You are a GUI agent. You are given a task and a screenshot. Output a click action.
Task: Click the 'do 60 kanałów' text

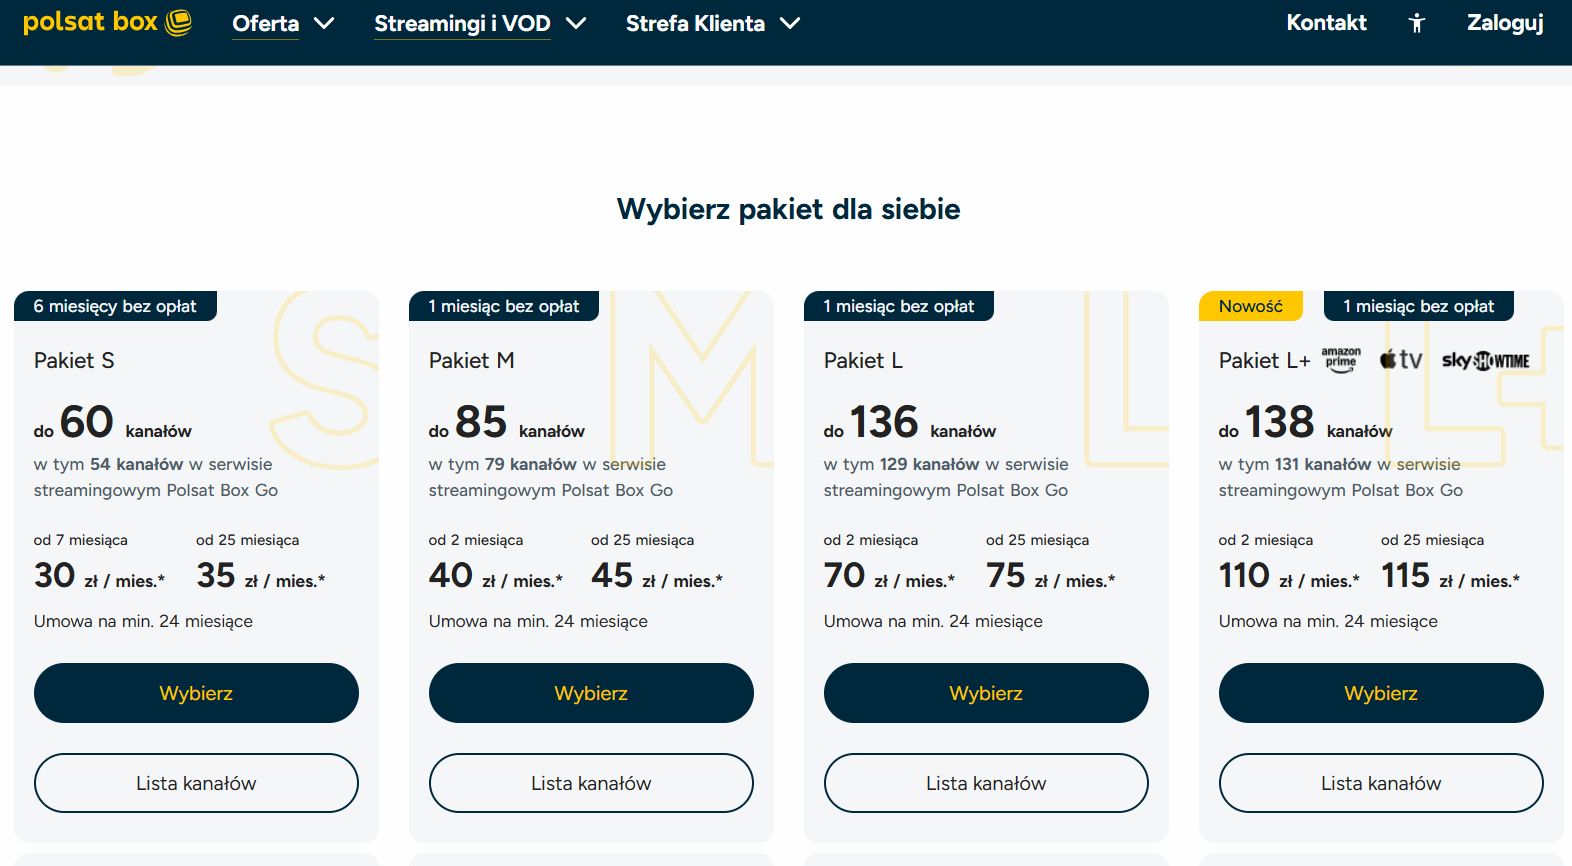113,422
